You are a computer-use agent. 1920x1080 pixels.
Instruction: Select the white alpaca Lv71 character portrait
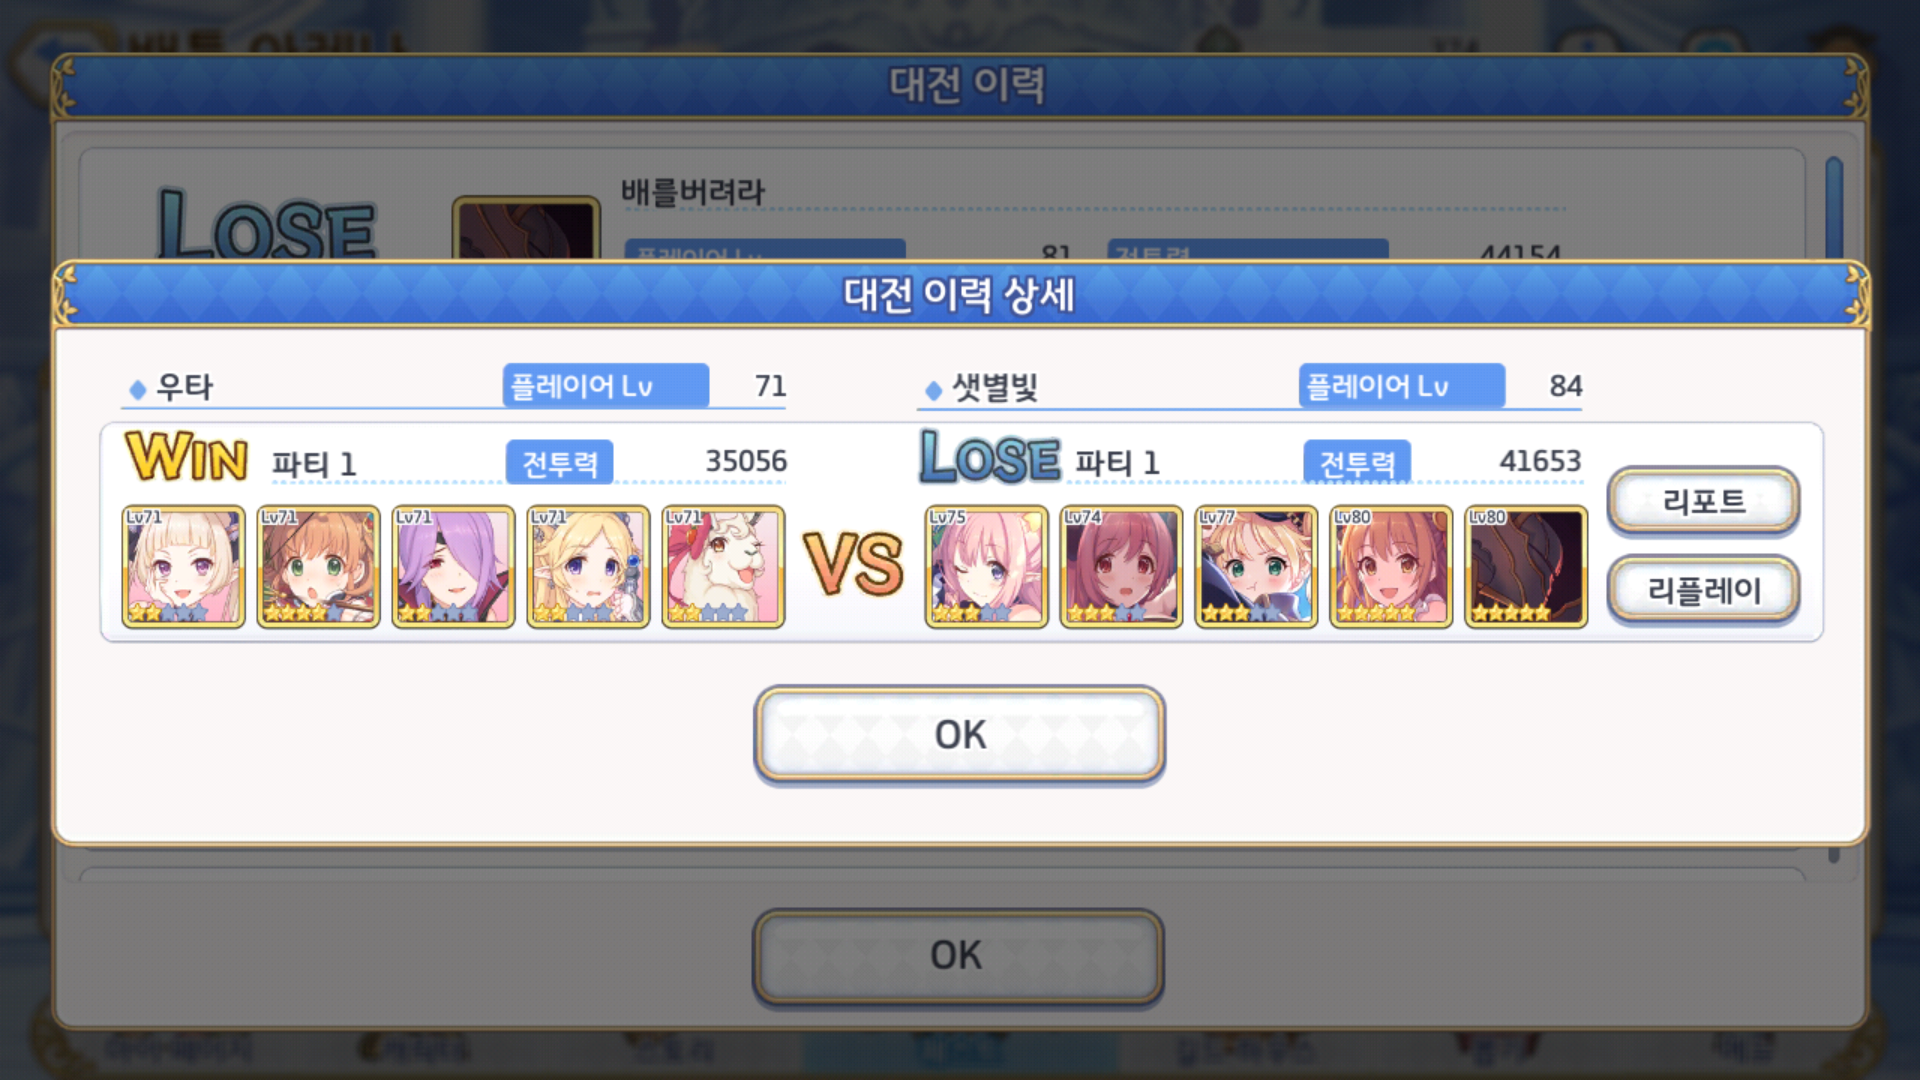coord(723,566)
